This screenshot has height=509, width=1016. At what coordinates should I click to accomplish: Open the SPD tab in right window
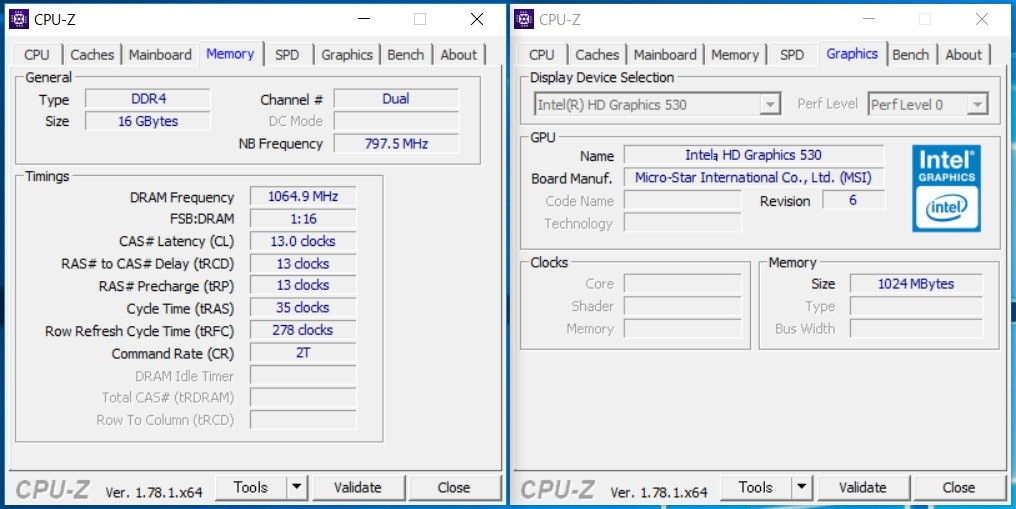click(792, 55)
